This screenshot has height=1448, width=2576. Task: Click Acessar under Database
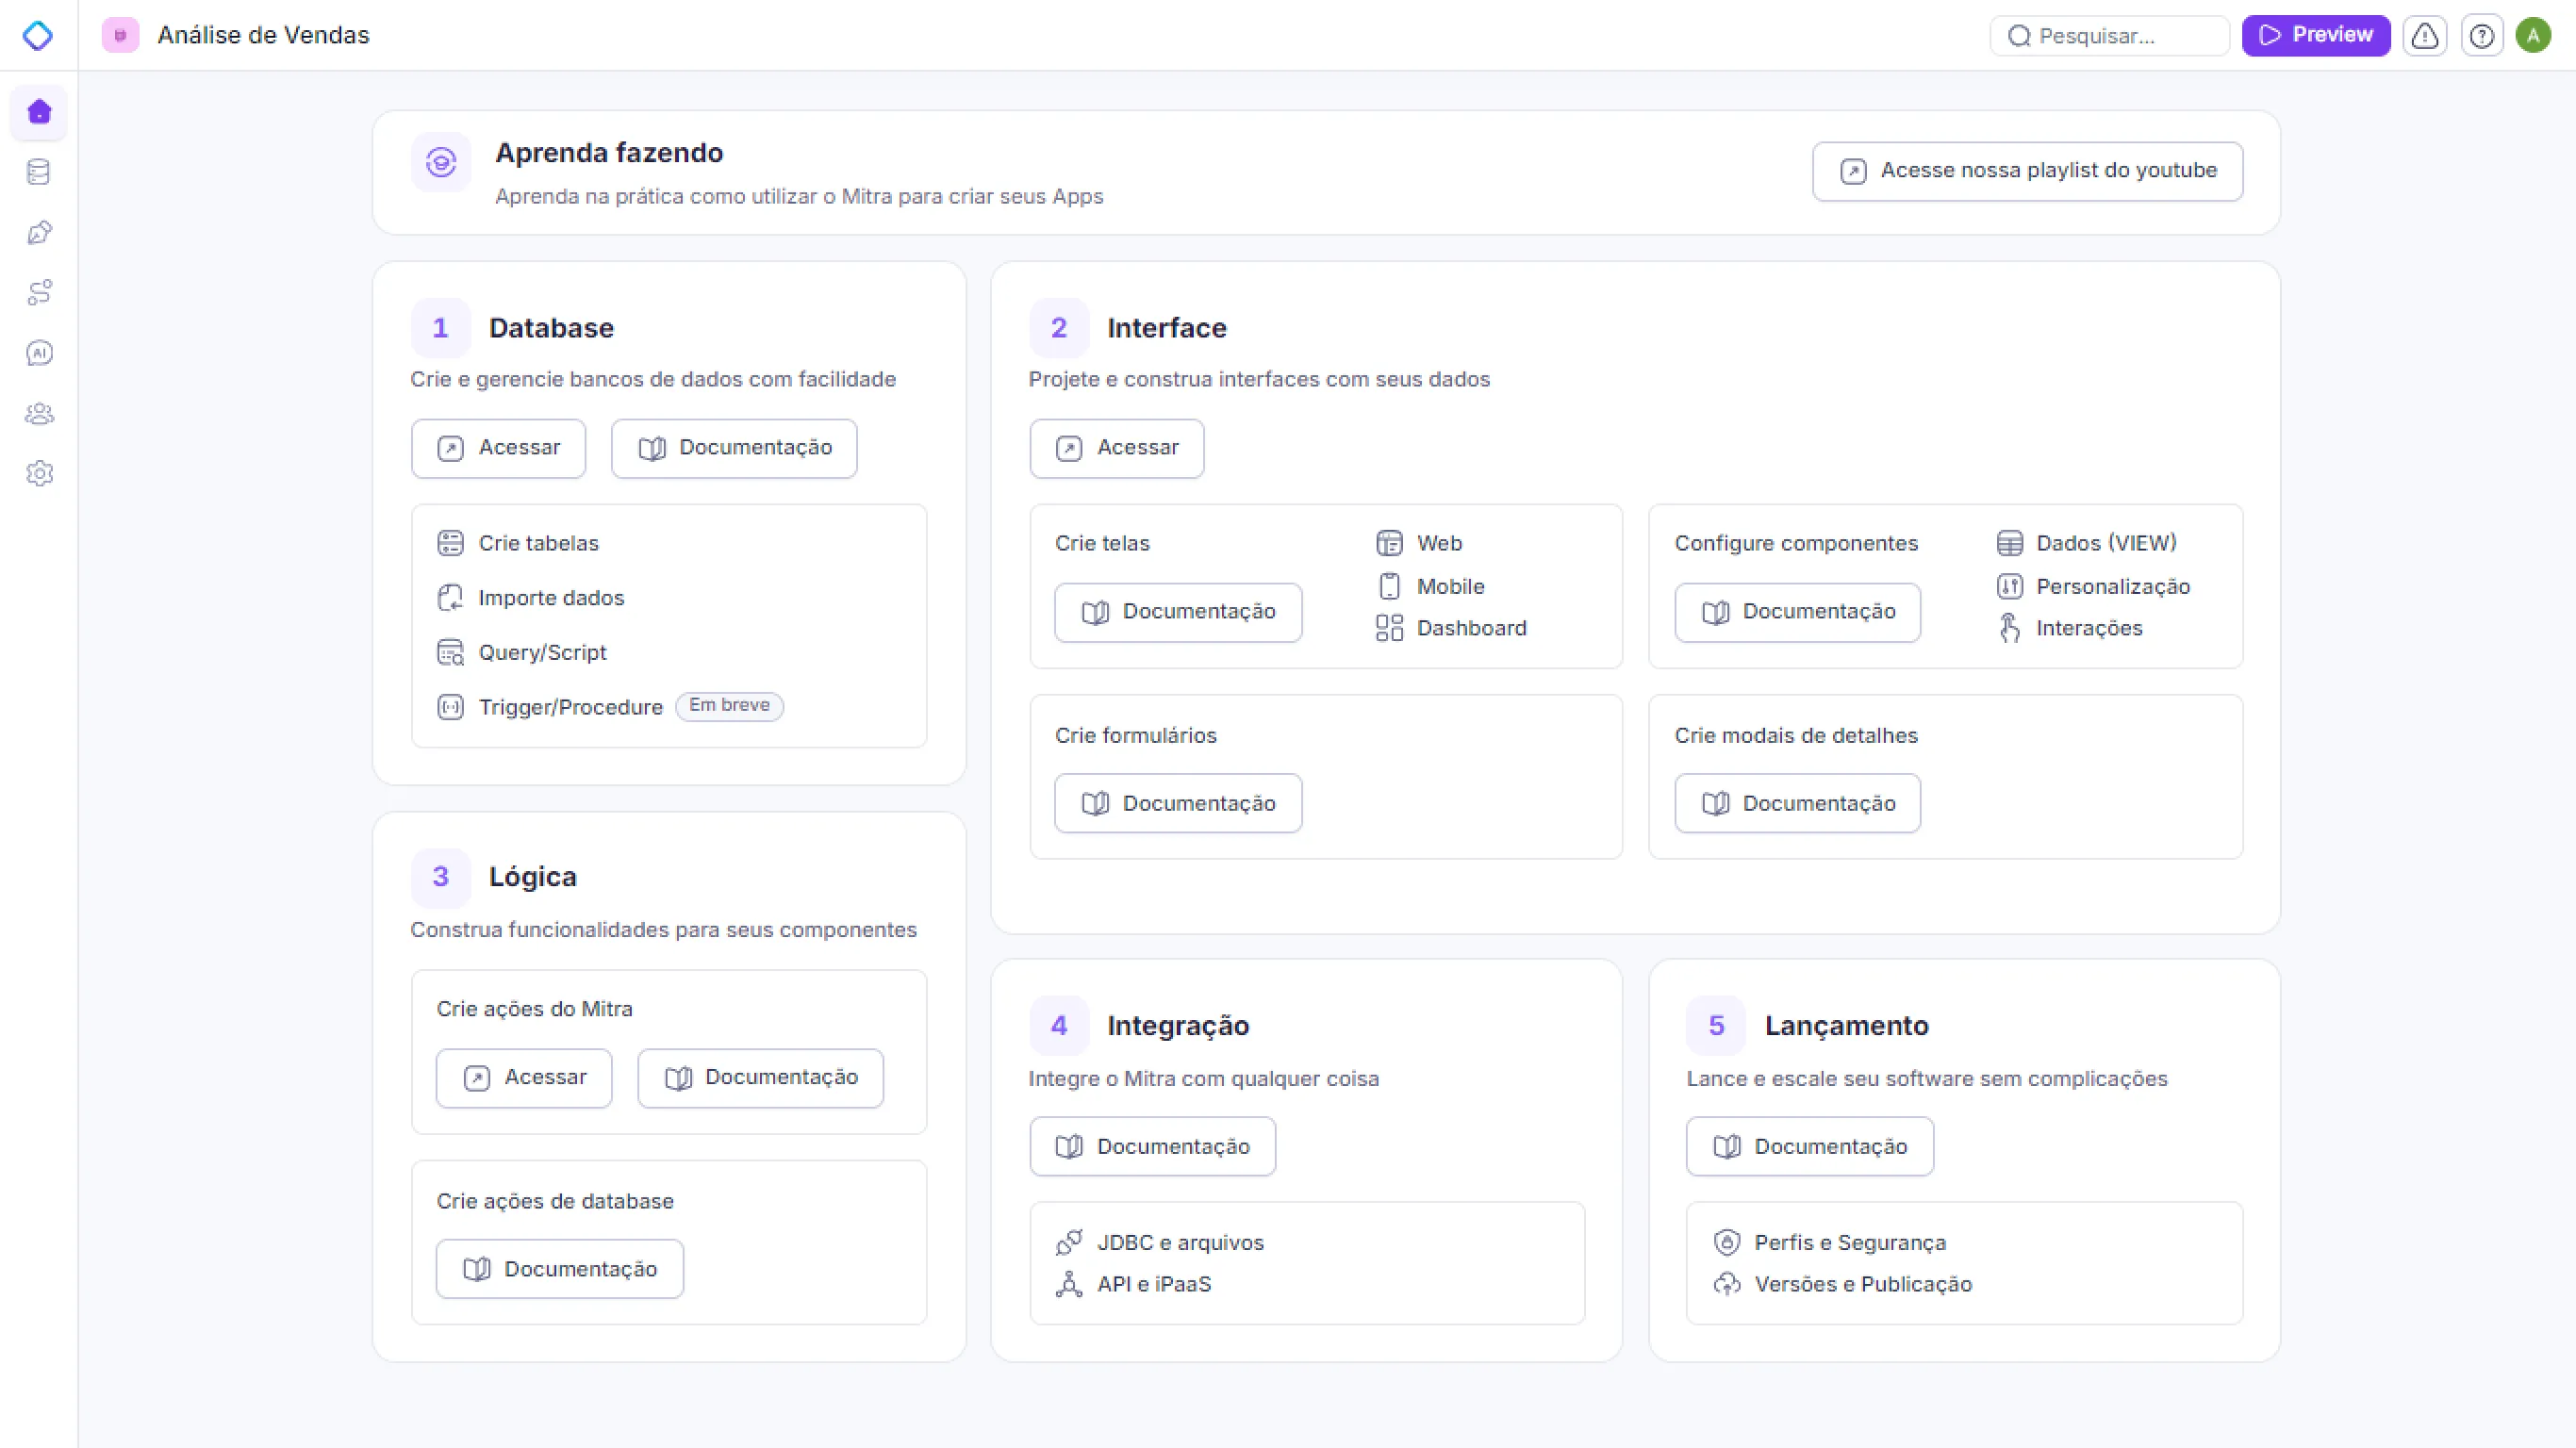(x=498, y=448)
